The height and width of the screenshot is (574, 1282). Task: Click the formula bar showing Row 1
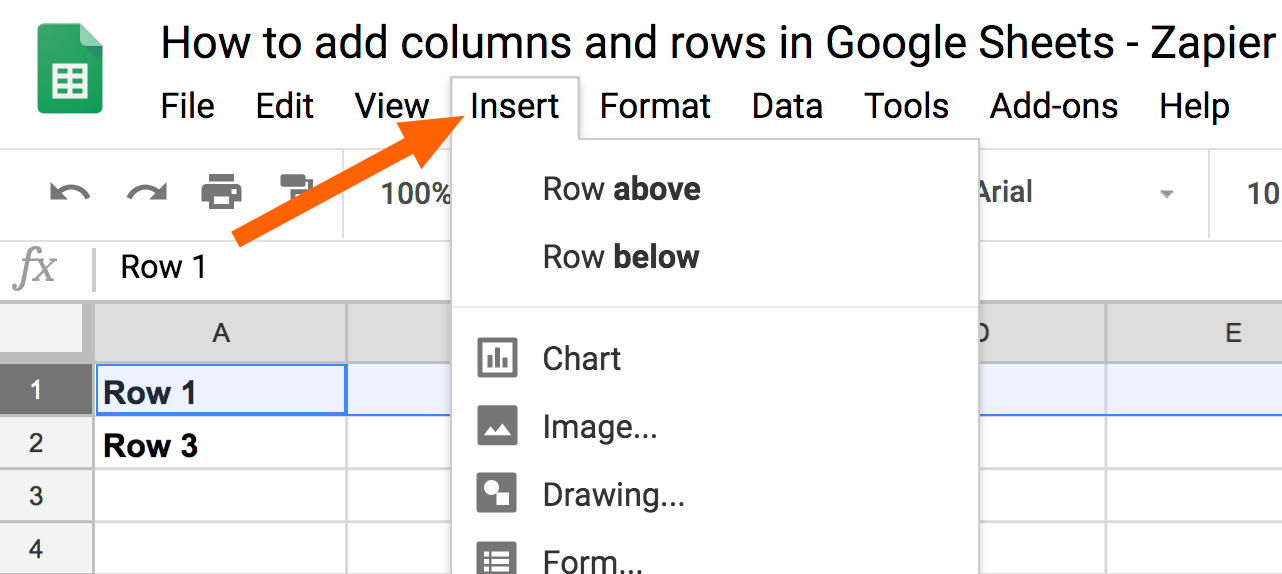pos(280,267)
